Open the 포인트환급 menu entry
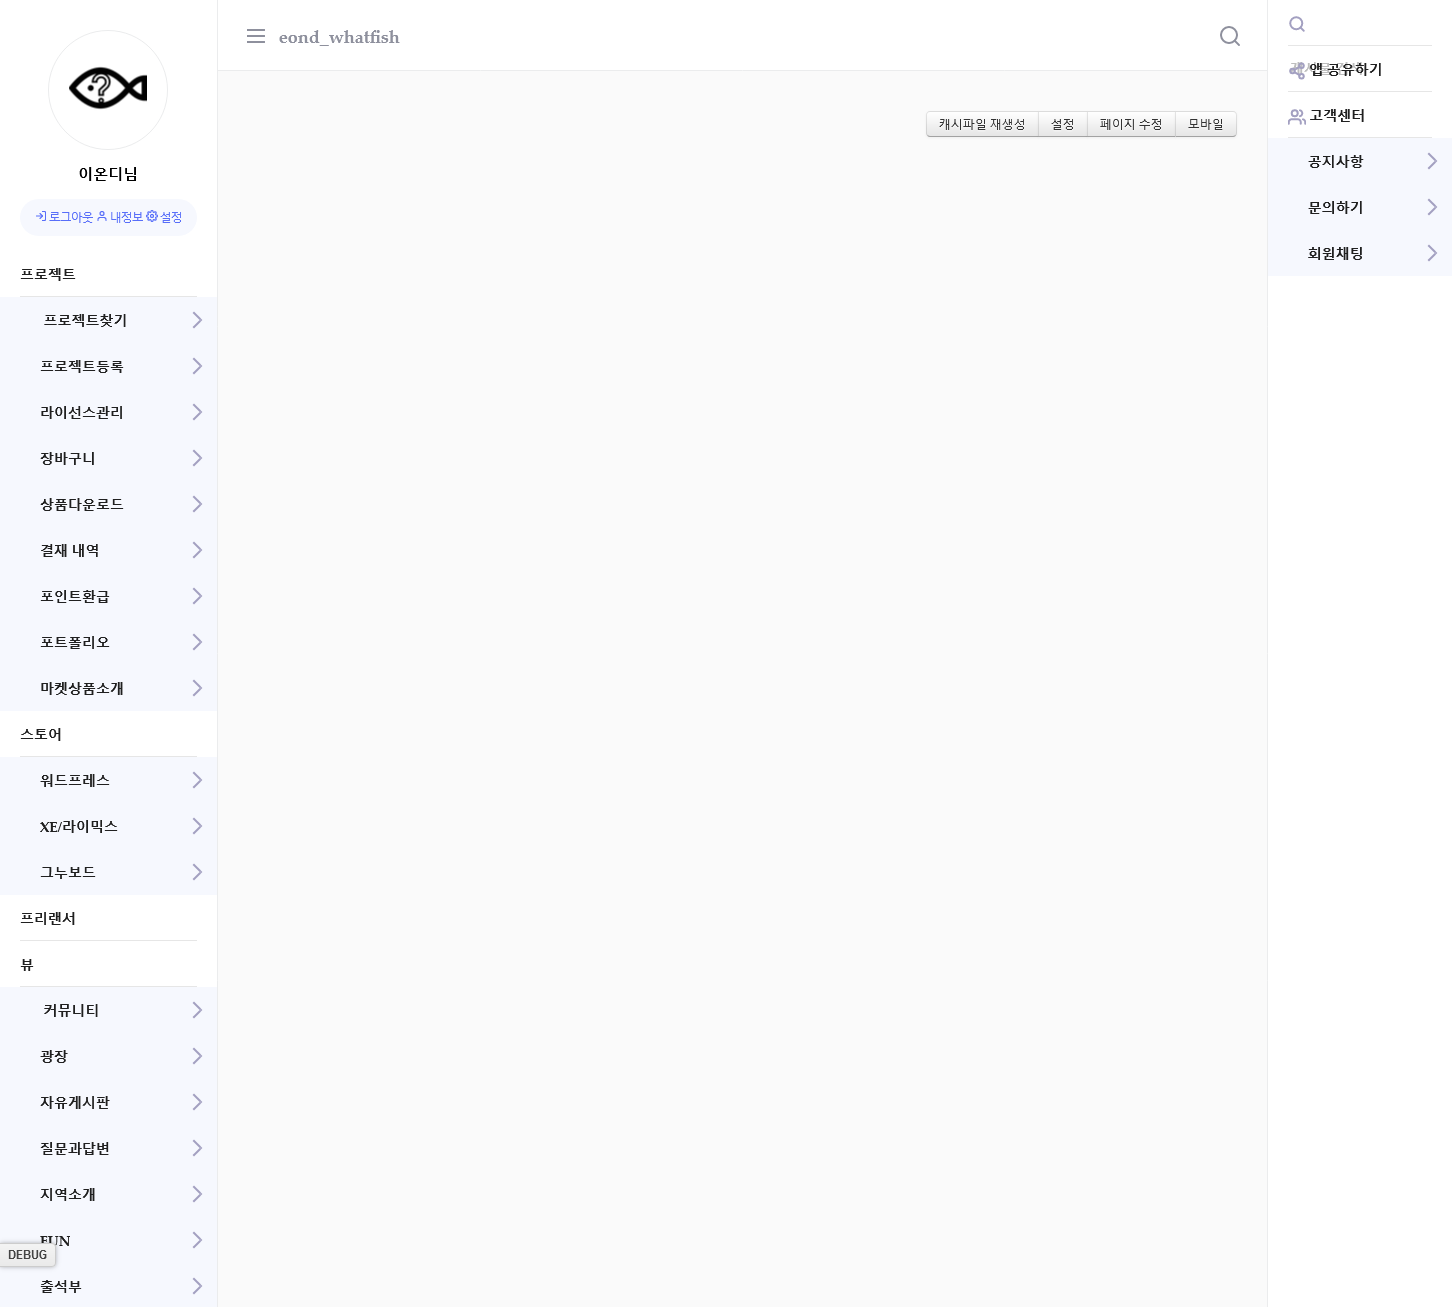The image size is (1452, 1307). pyautogui.click(x=75, y=596)
